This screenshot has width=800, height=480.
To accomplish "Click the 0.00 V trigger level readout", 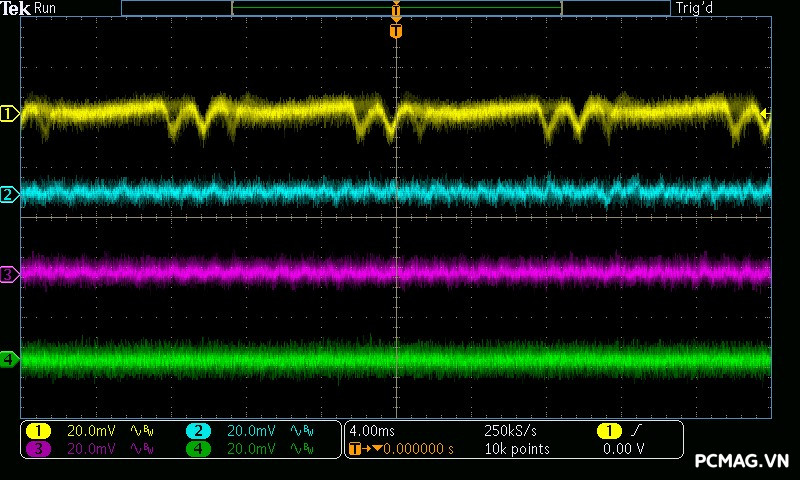I will [x=623, y=449].
